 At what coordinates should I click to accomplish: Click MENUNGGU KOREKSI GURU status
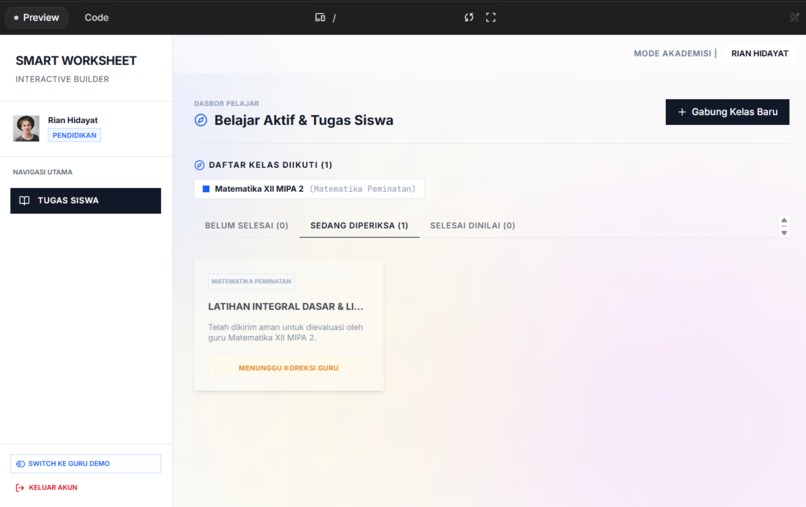[x=288, y=368]
